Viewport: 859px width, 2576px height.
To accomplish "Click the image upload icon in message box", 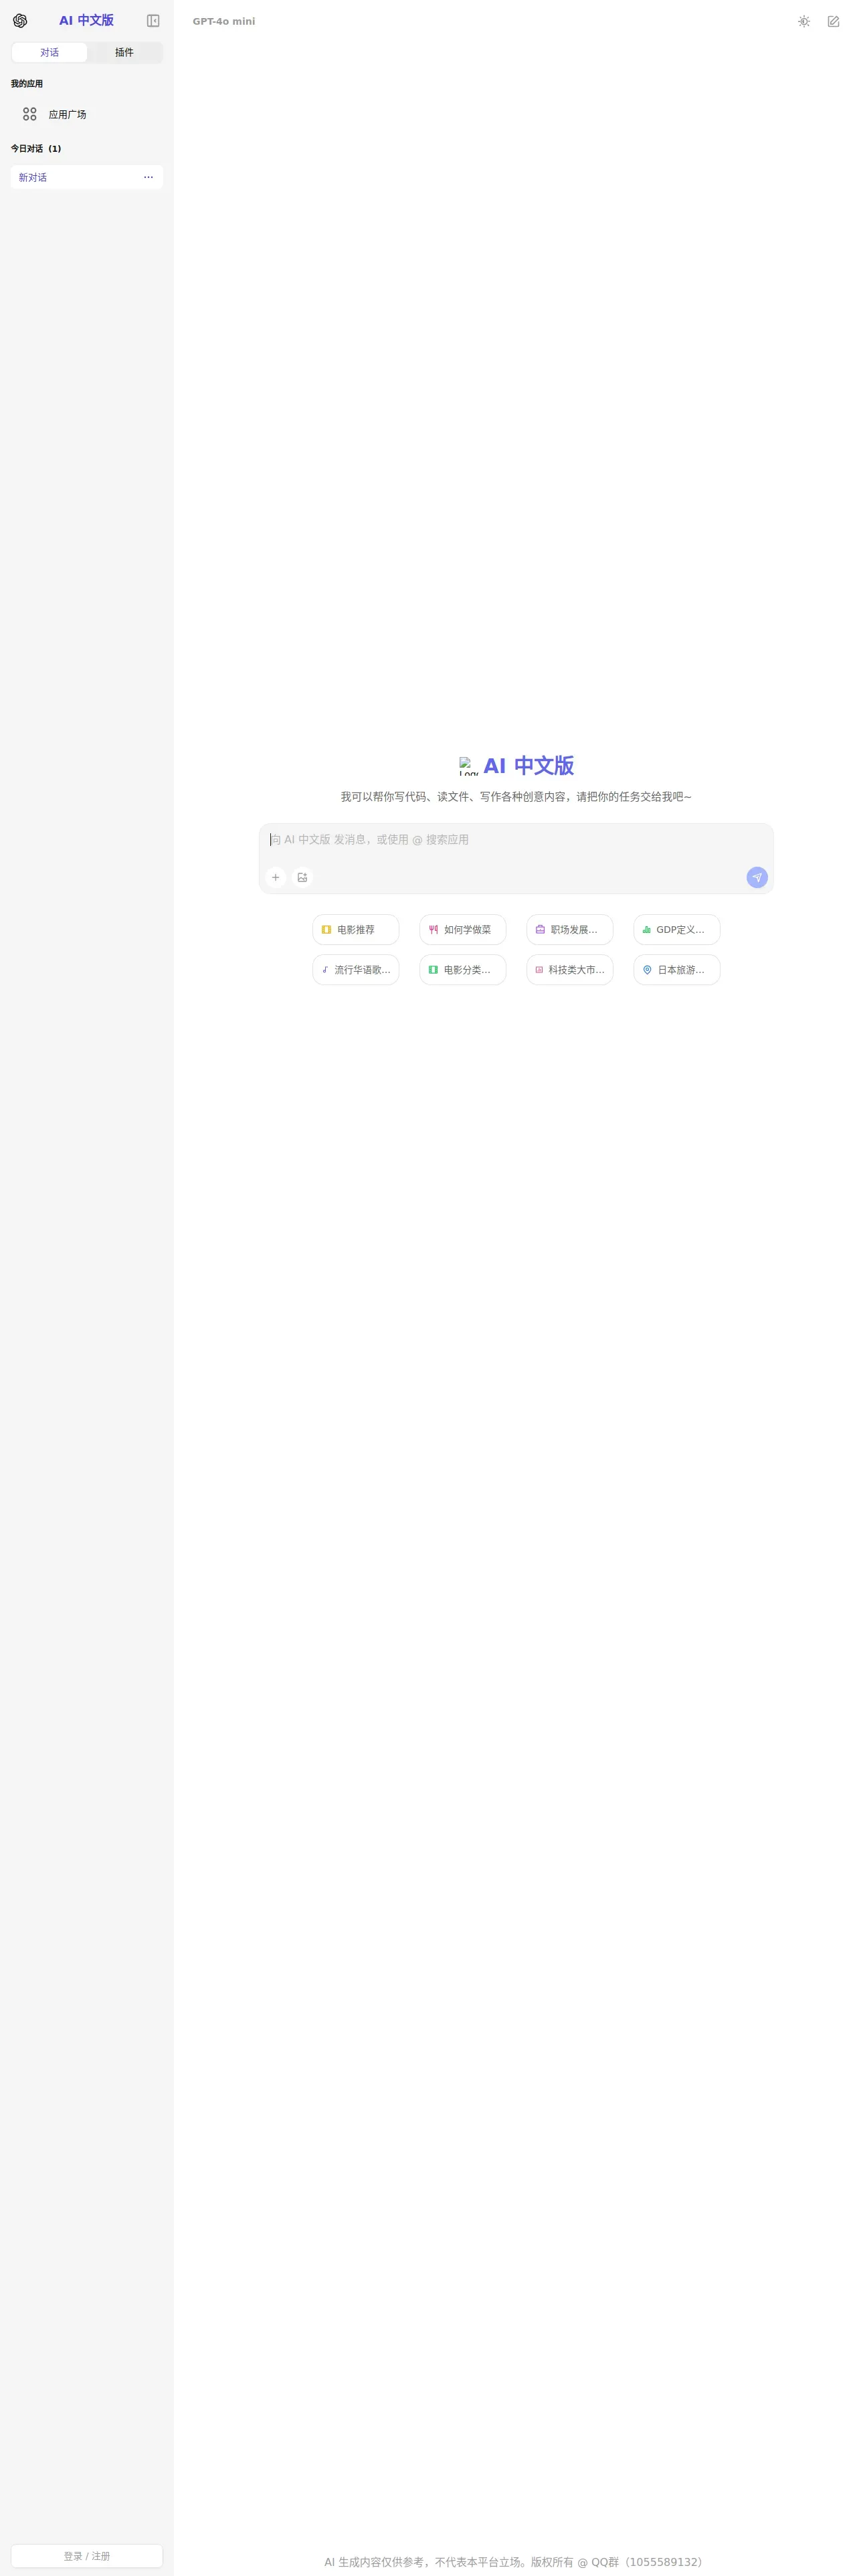I will tap(302, 877).
